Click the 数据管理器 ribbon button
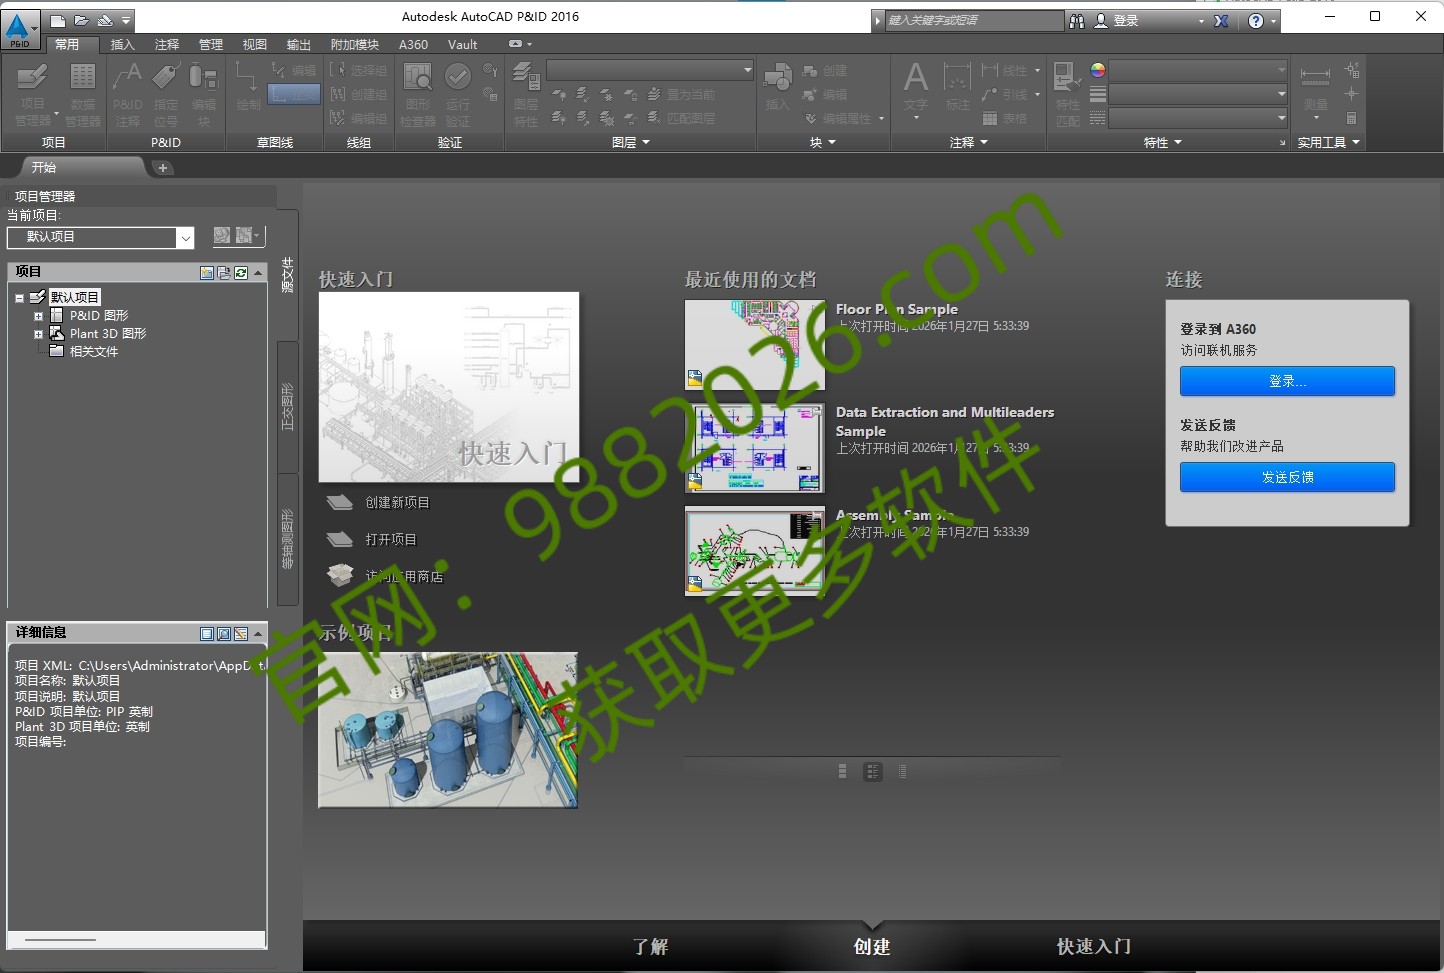Image resolution: width=1444 pixels, height=973 pixels. point(83,94)
